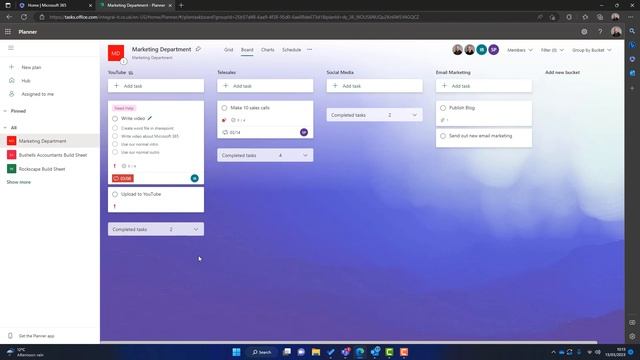The height and width of the screenshot is (360, 640).
Task: Check Use our normal intro item
Action: click(x=115, y=144)
